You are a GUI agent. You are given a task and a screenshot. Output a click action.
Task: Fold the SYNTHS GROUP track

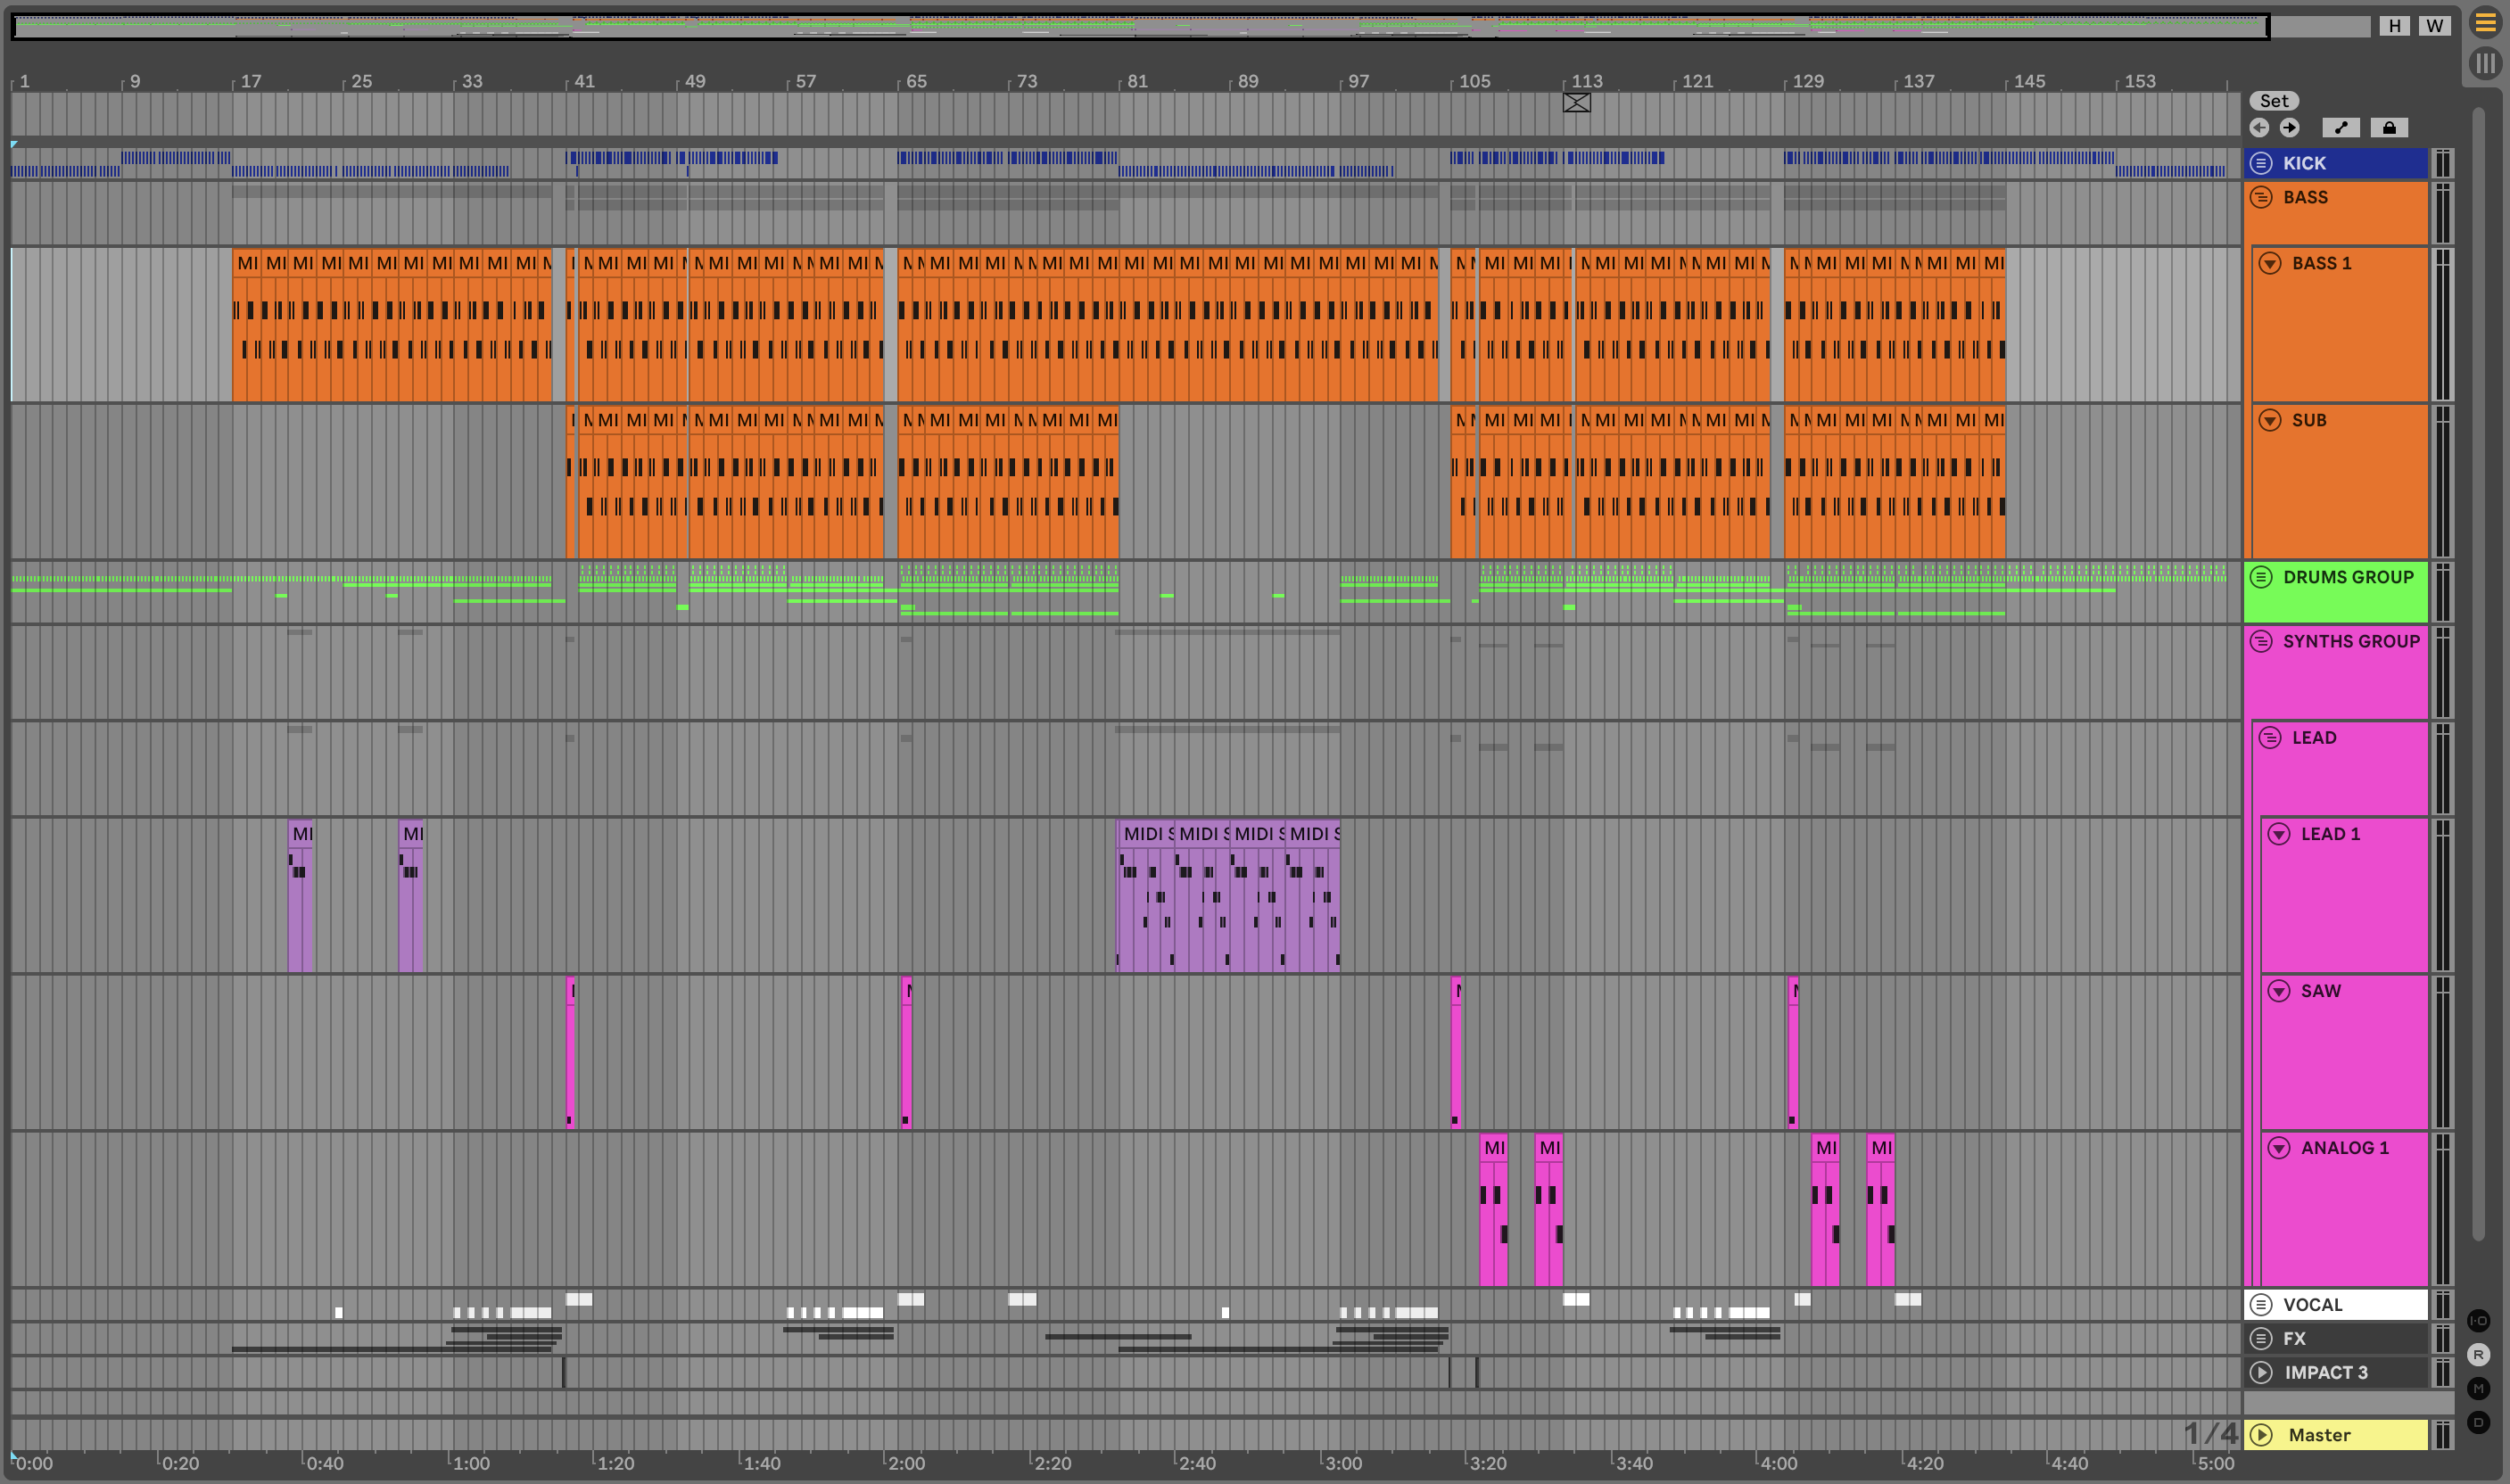tap(2261, 641)
